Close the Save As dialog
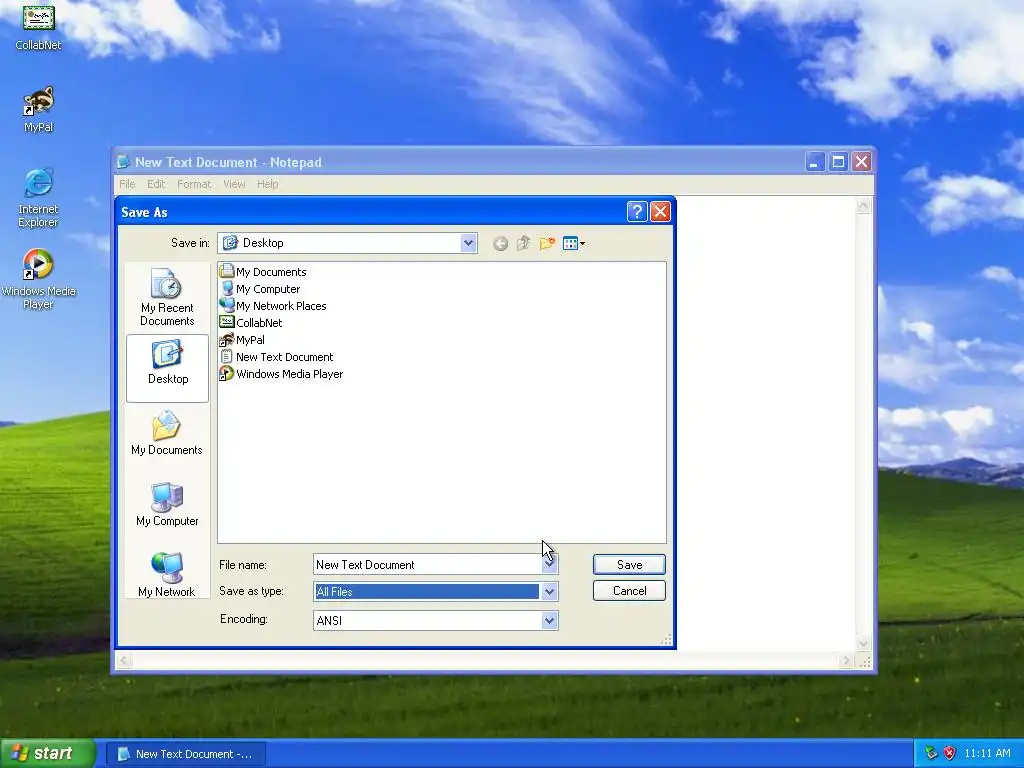Image resolution: width=1024 pixels, height=768 pixels. pos(660,212)
